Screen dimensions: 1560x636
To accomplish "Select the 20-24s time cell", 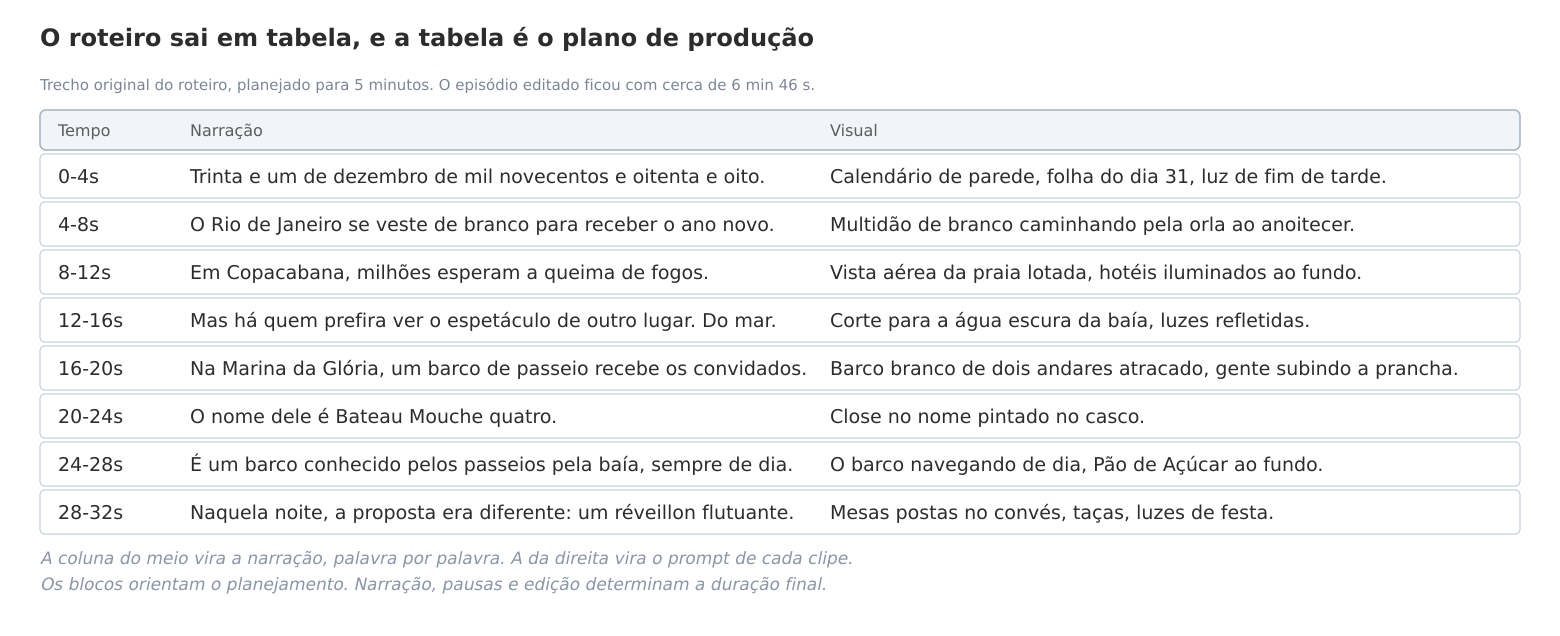I will [x=90, y=417].
